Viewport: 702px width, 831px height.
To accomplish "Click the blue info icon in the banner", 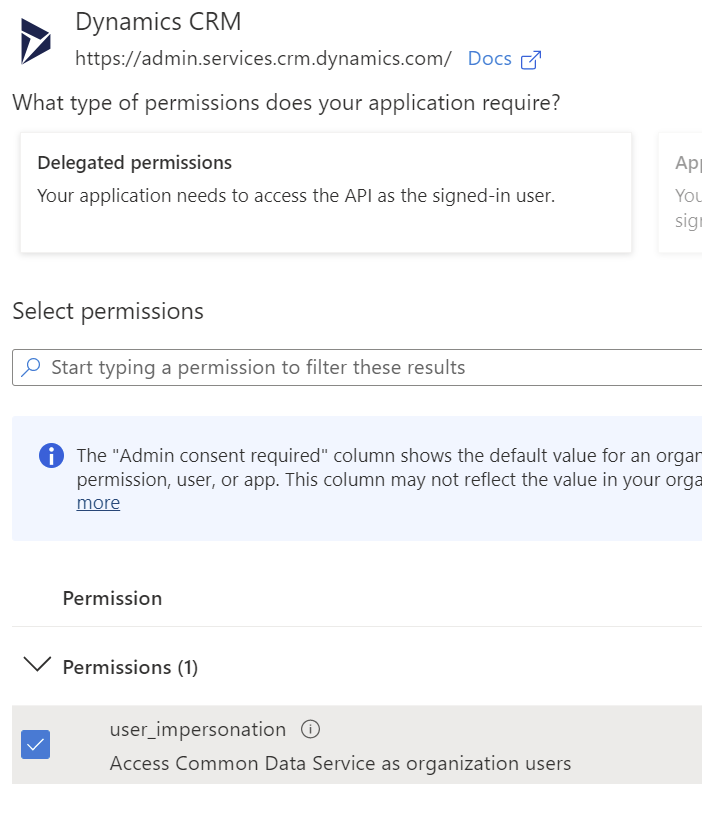I will pyautogui.click(x=51, y=456).
